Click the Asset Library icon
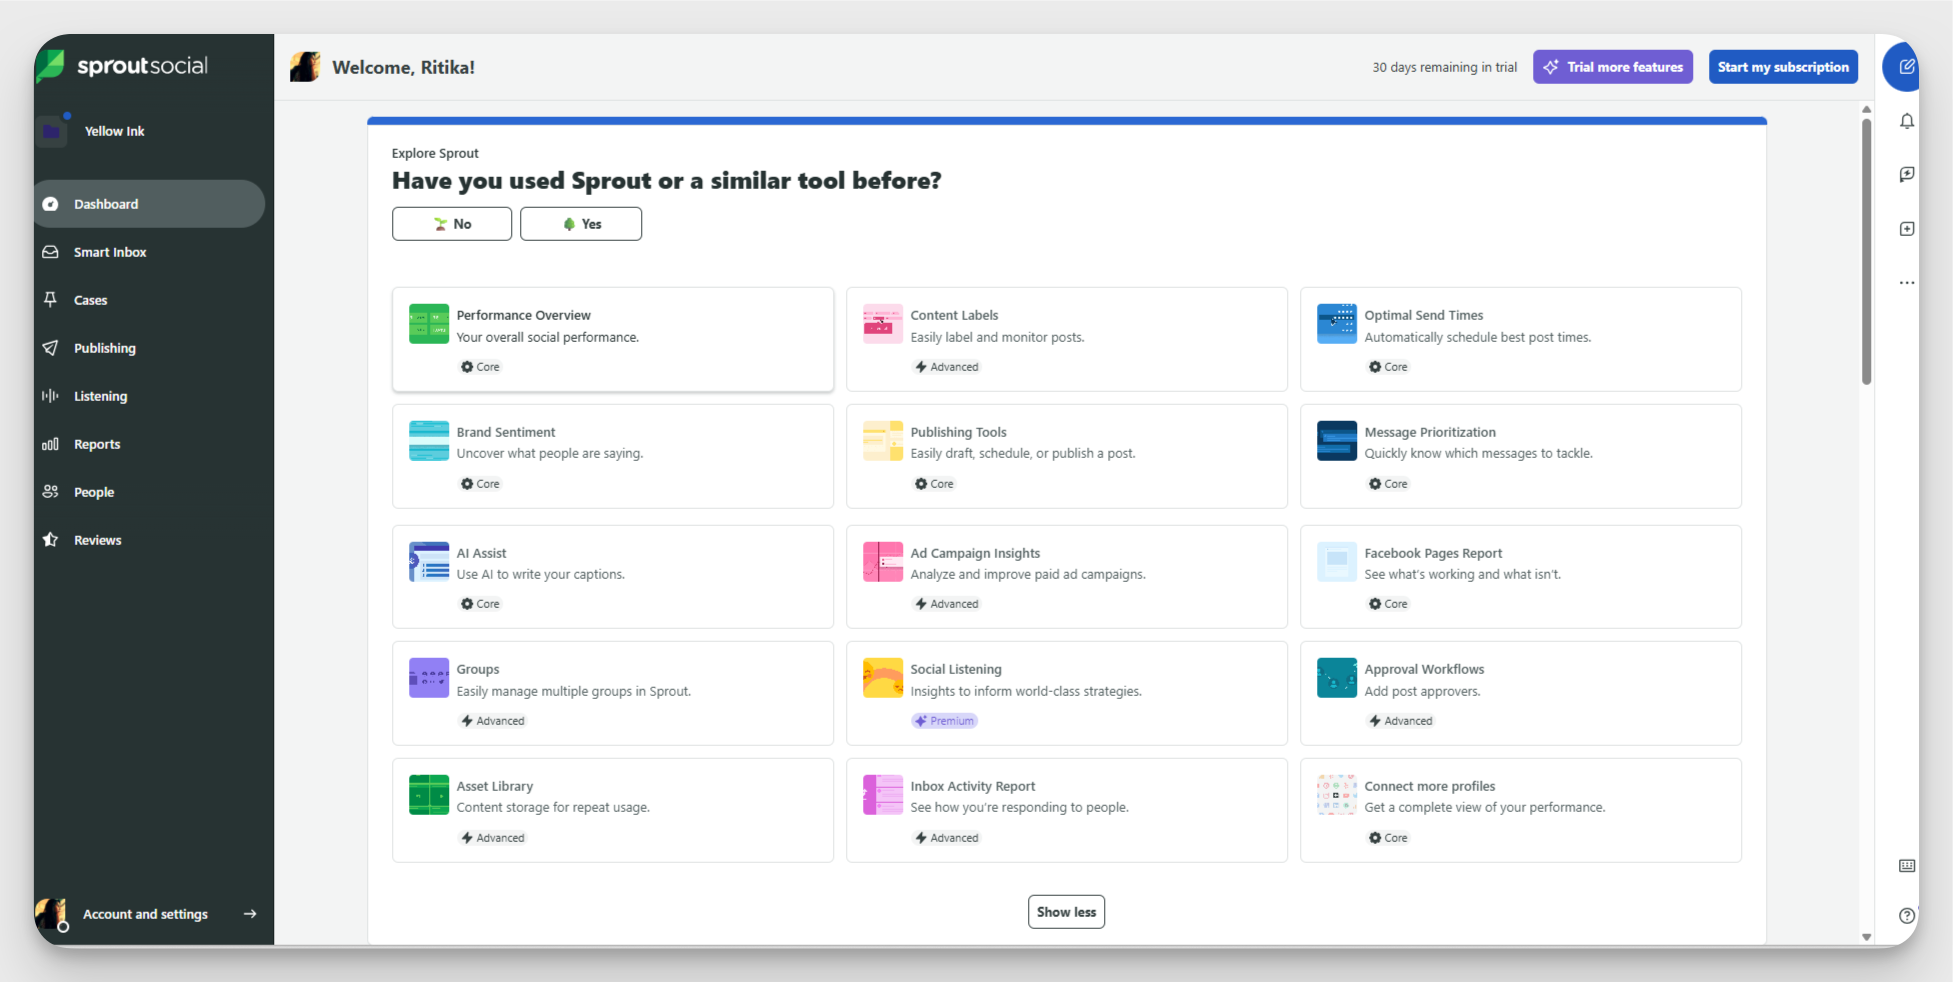 (x=429, y=795)
